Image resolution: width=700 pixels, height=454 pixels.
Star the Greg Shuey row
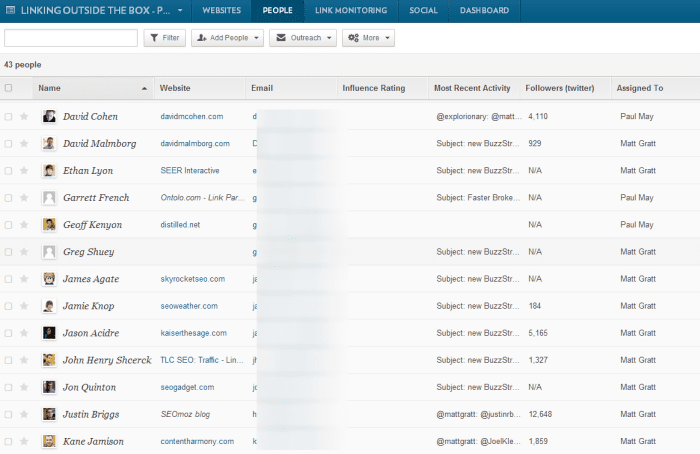(24, 252)
